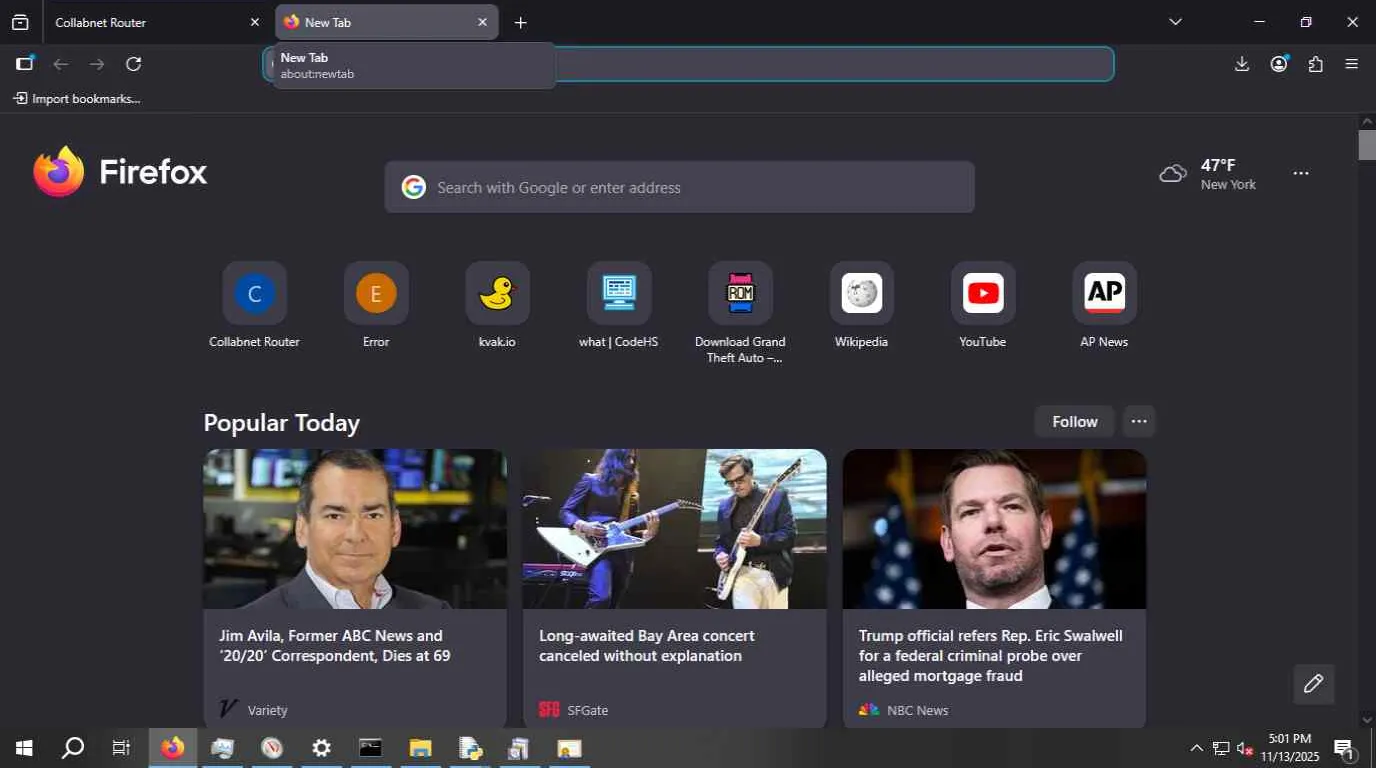The height and width of the screenshot is (768, 1376).
Task: Open the Jim Avila Variety article
Action: tap(355, 589)
